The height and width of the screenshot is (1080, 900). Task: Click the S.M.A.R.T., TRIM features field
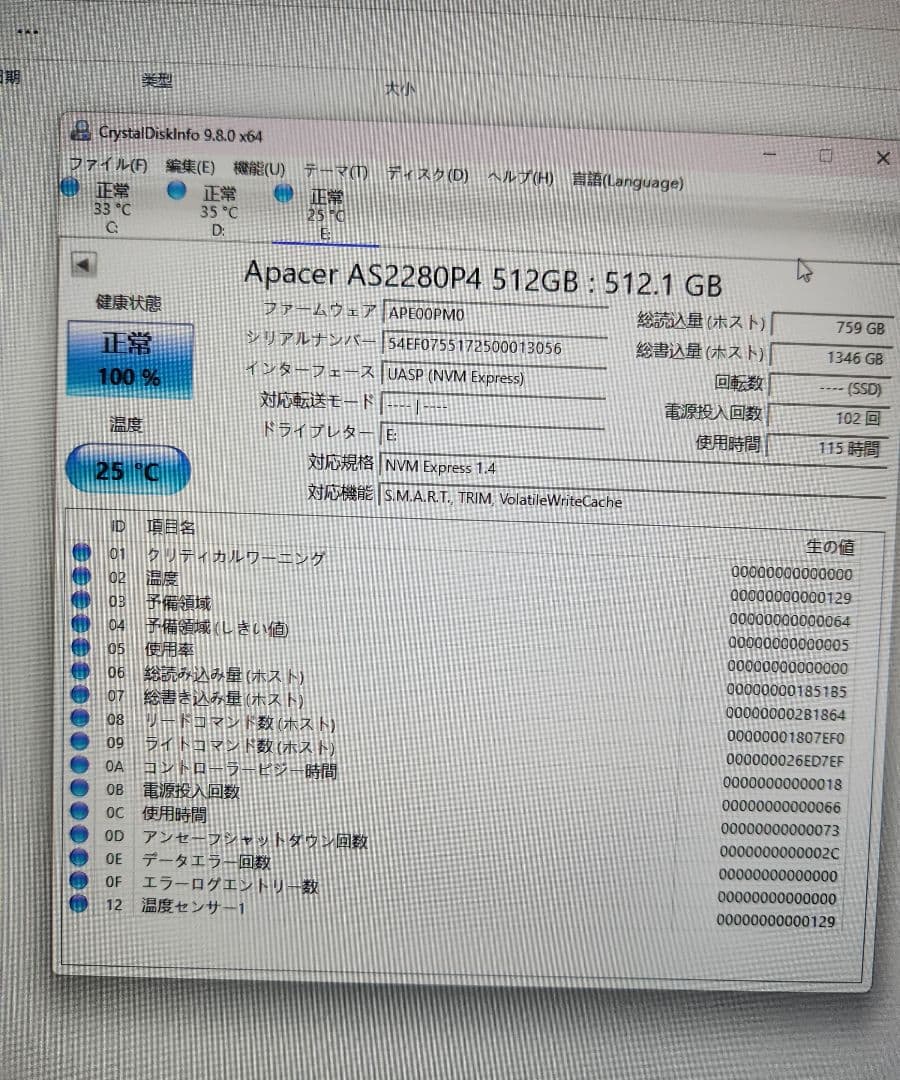pyautogui.click(x=631, y=499)
